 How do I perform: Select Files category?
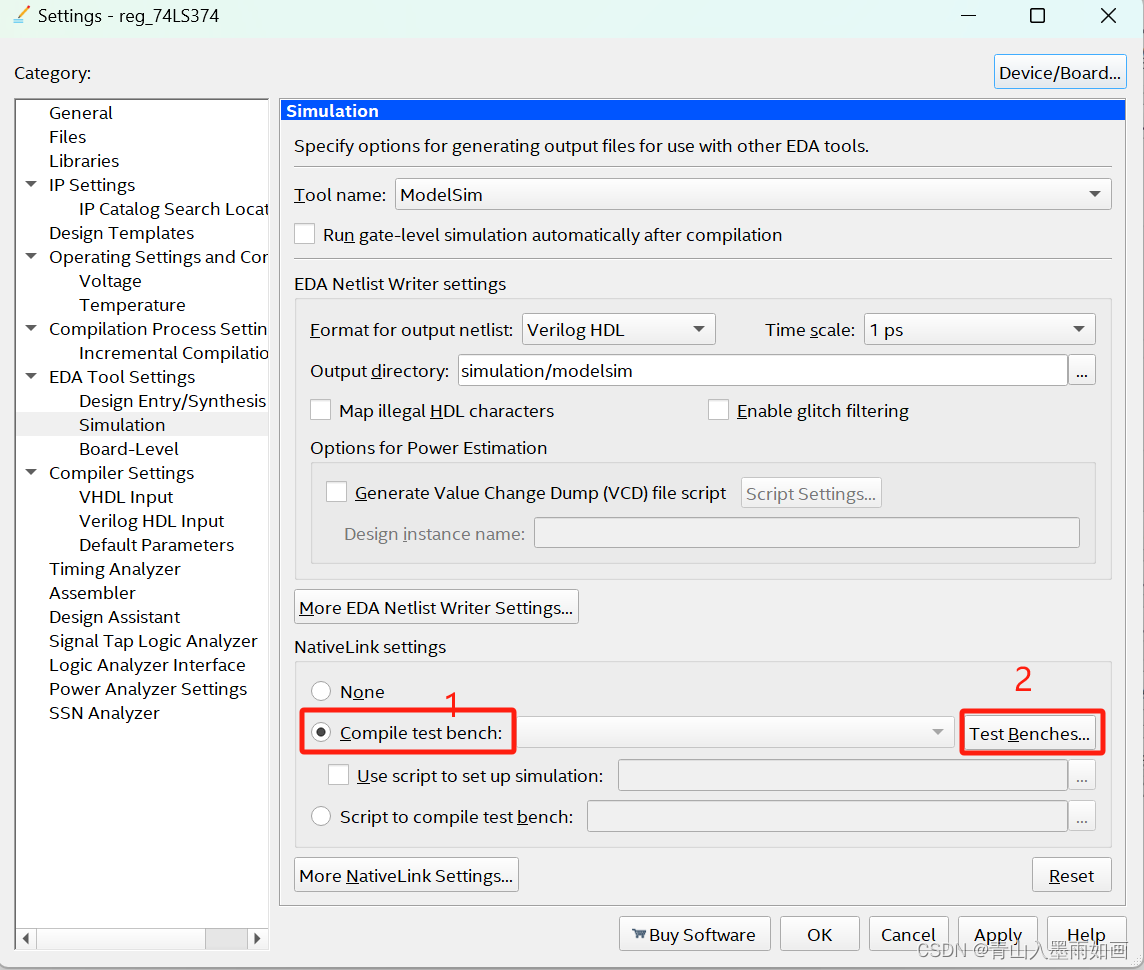68,137
